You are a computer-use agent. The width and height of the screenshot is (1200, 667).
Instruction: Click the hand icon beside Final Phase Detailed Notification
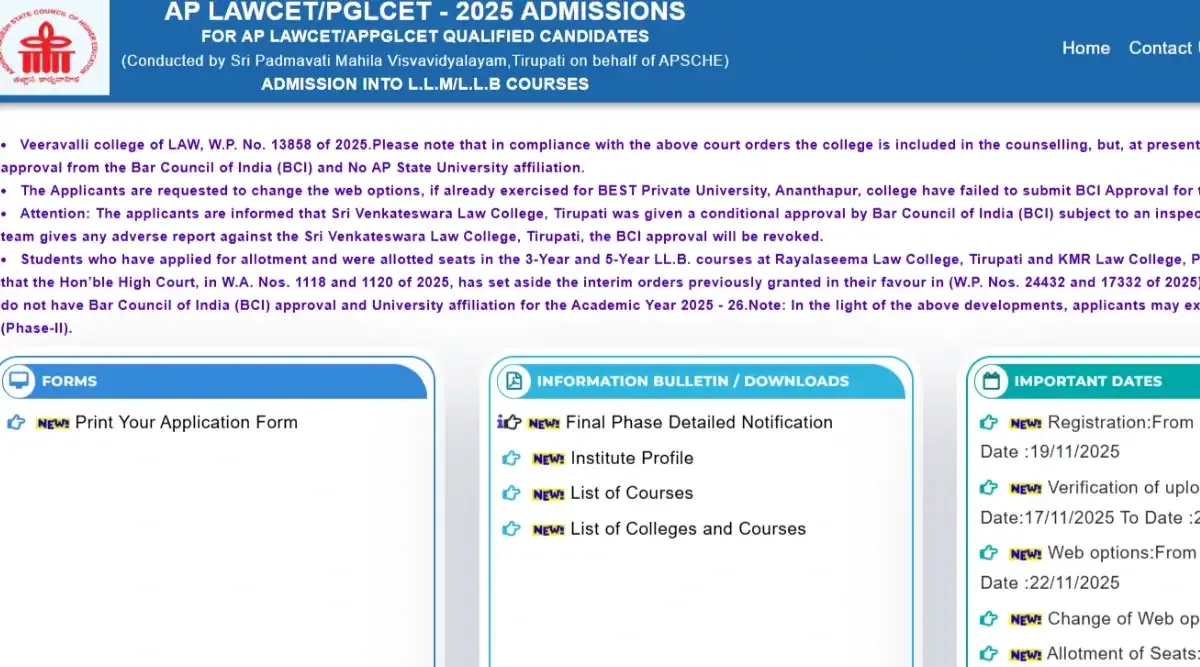coord(508,422)
